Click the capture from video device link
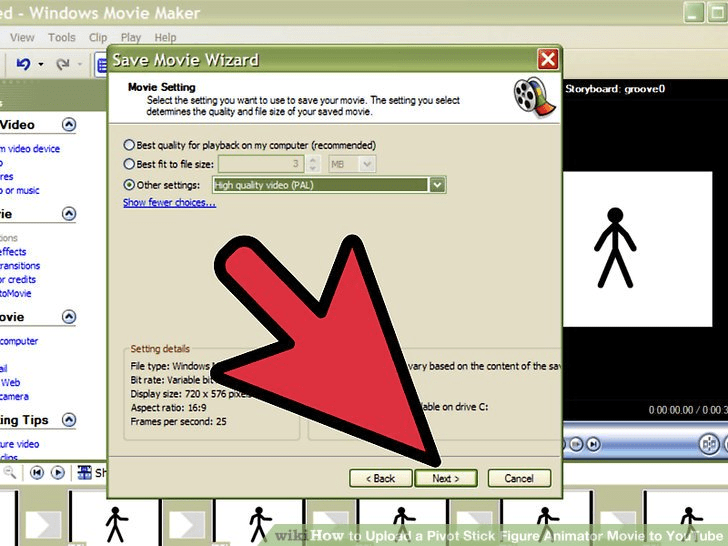728x546 pixels. click(30, 149)
